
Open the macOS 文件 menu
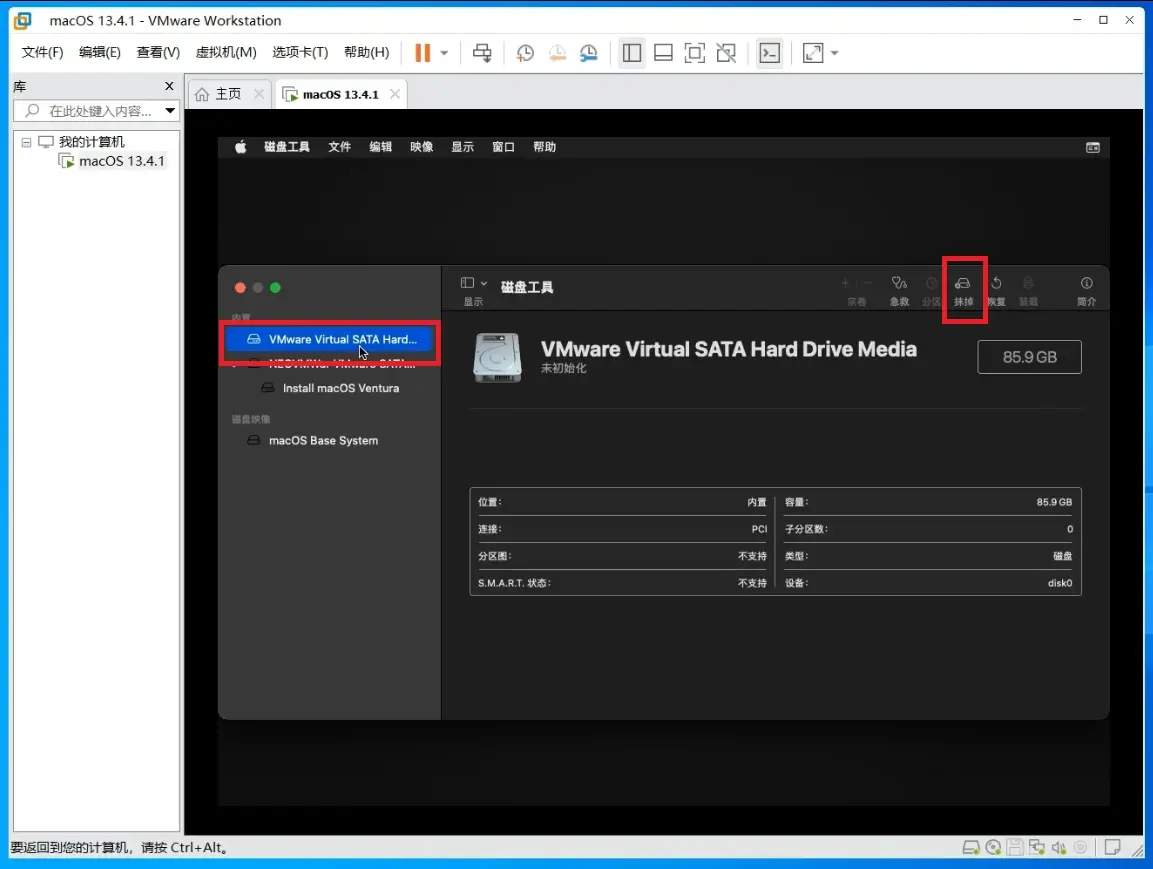click(340, 147)
